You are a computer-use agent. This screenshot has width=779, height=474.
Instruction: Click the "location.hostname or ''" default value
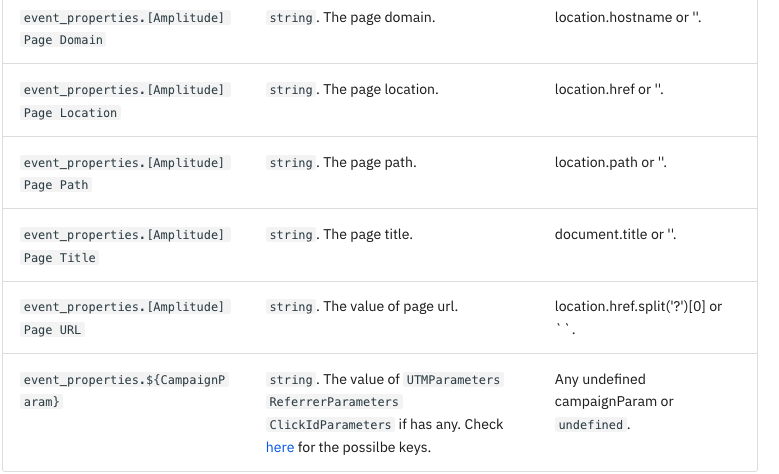click(x=628, y=17)
